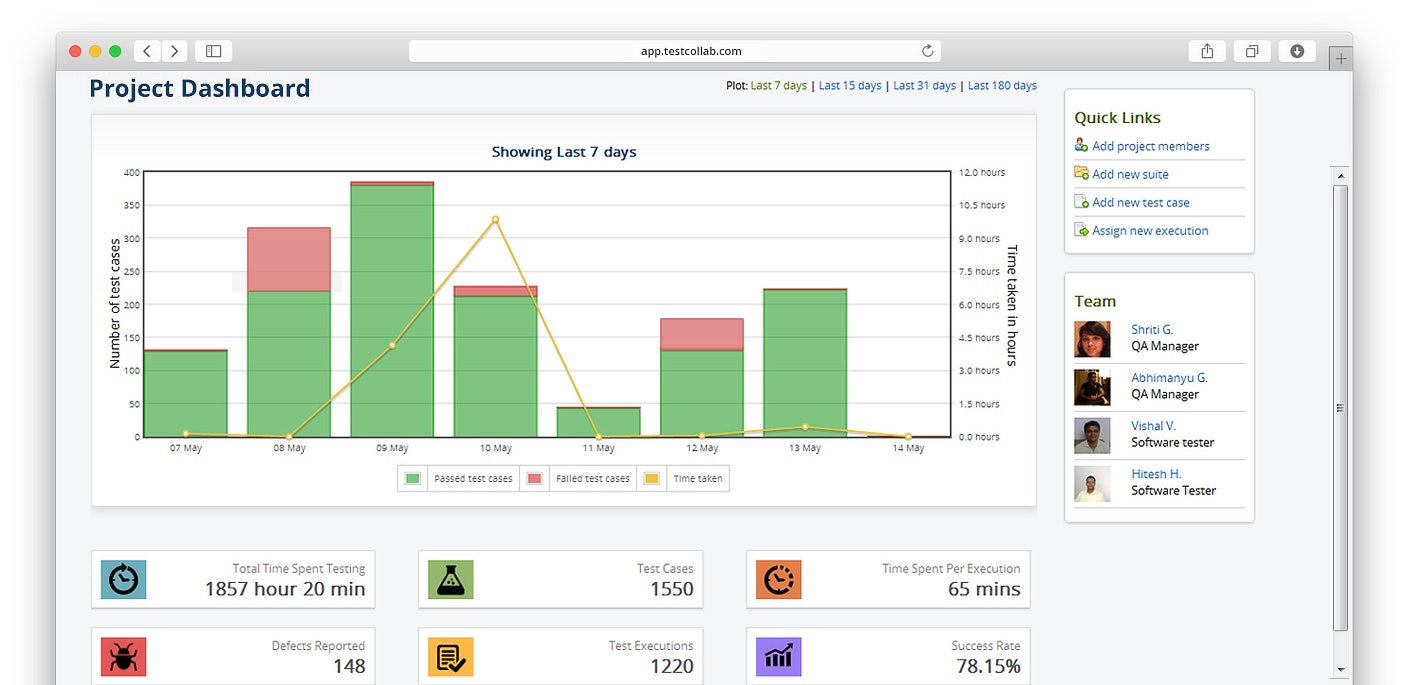Reload the page using the refresh icon
Screen dimensions: 1409x685
click(927, 51)
